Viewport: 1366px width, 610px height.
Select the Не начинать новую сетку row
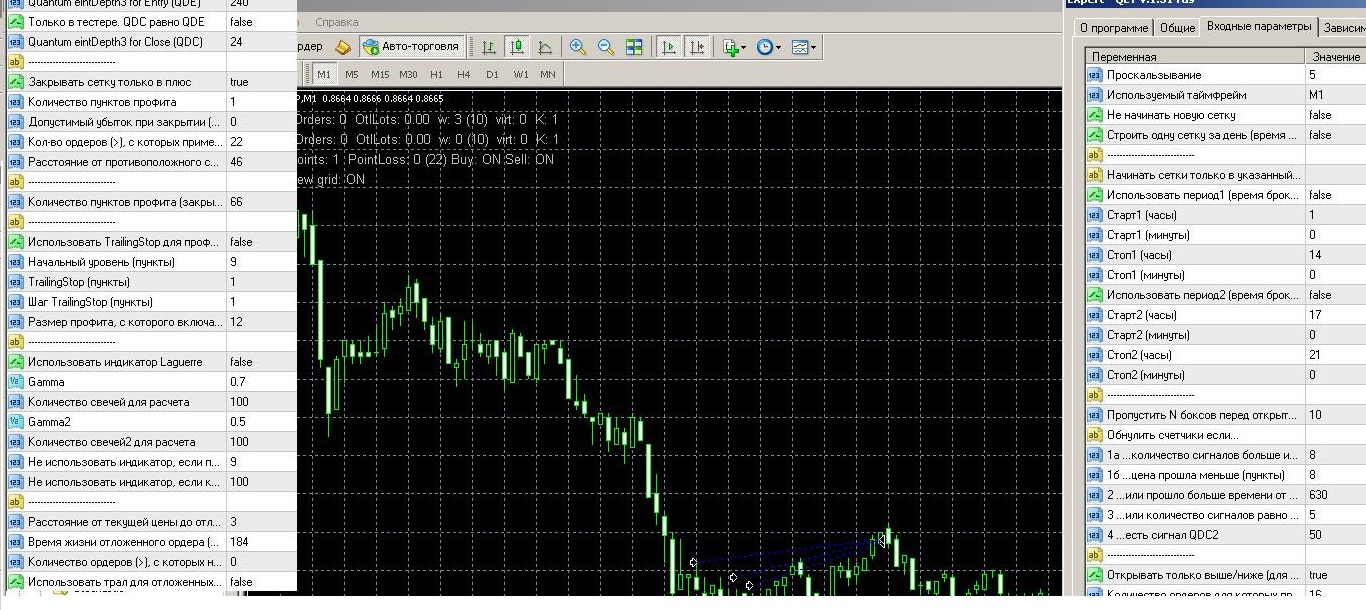pyautogui.click(x=1225, y=115)
